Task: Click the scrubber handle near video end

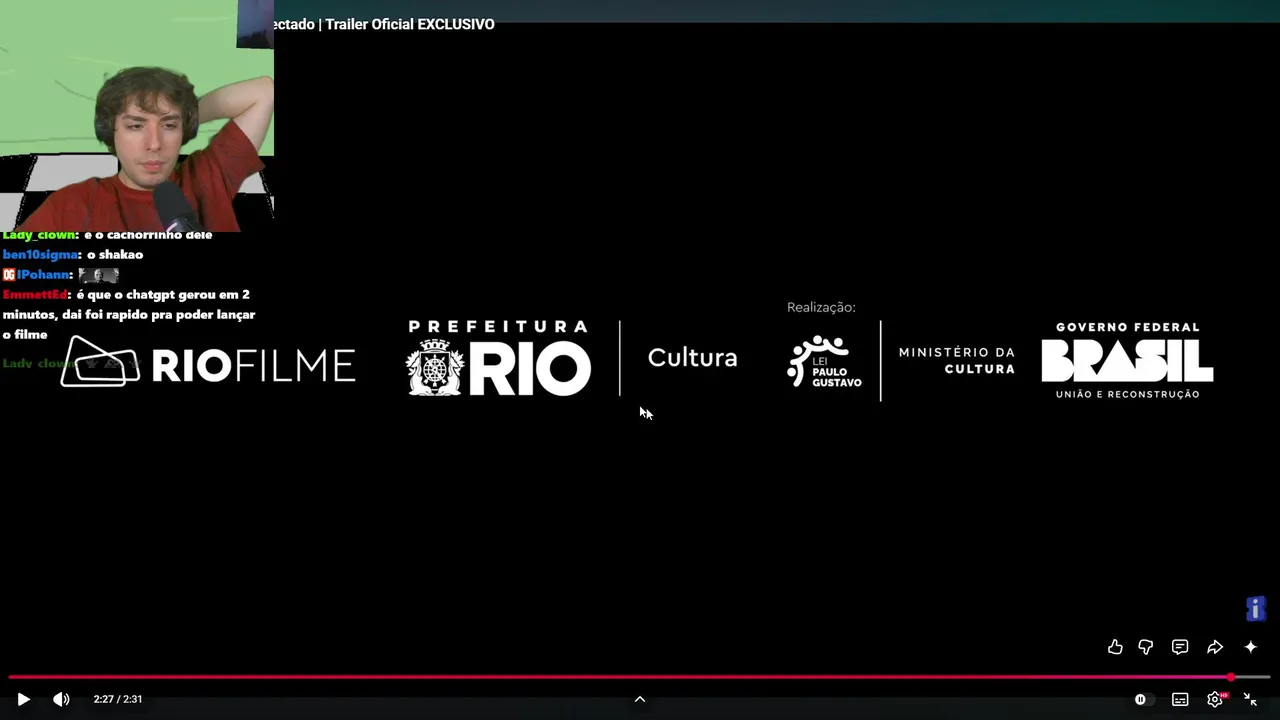Action: point(1231,677)
